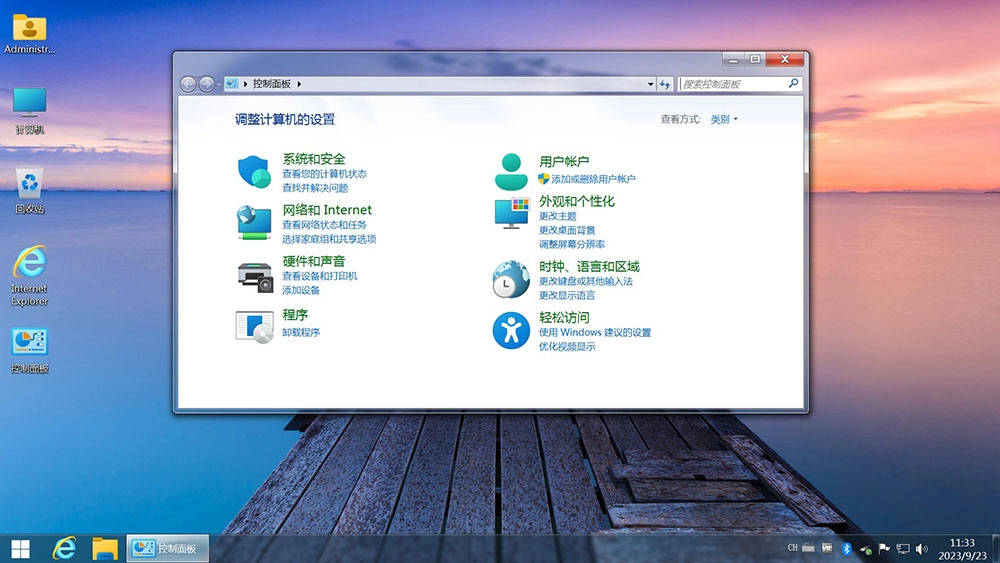
Task: Open the System and Security shield icon
Action: [254, 172]
